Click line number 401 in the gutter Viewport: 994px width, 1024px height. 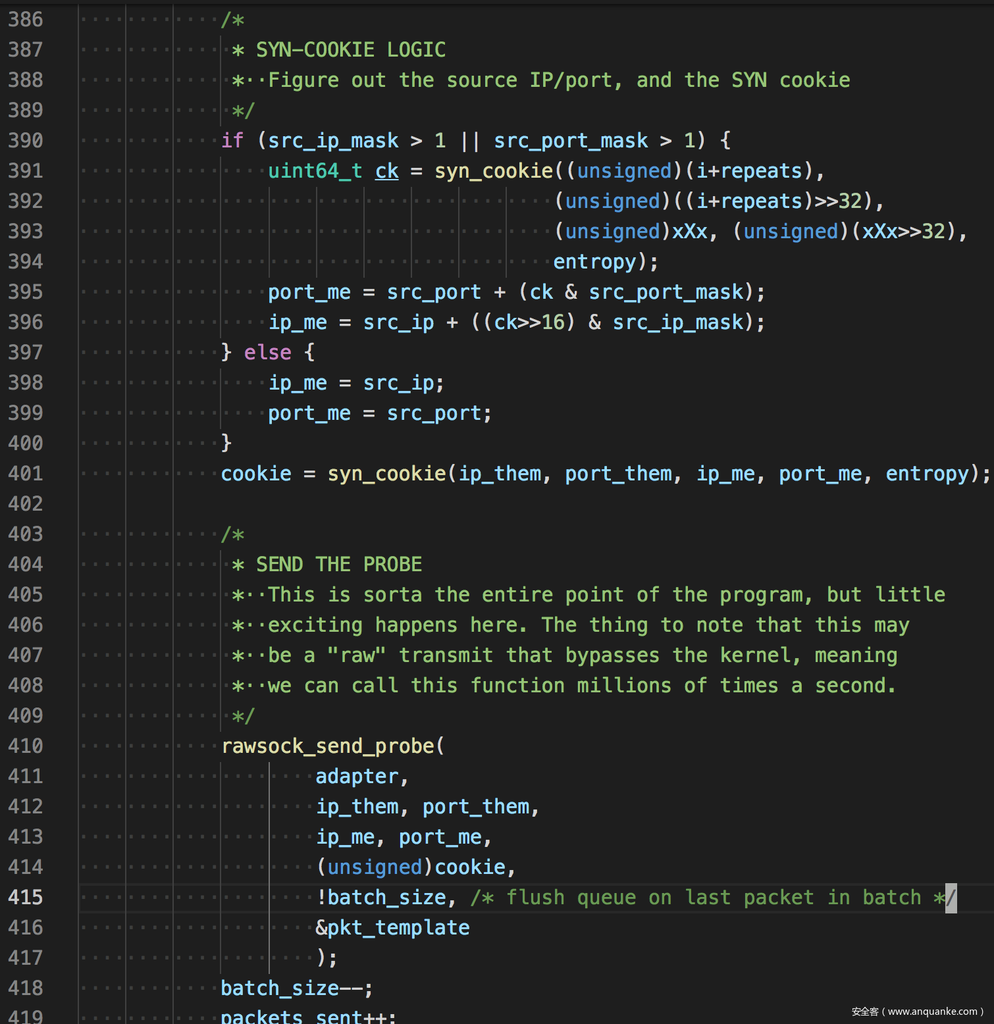coord(25,473)
